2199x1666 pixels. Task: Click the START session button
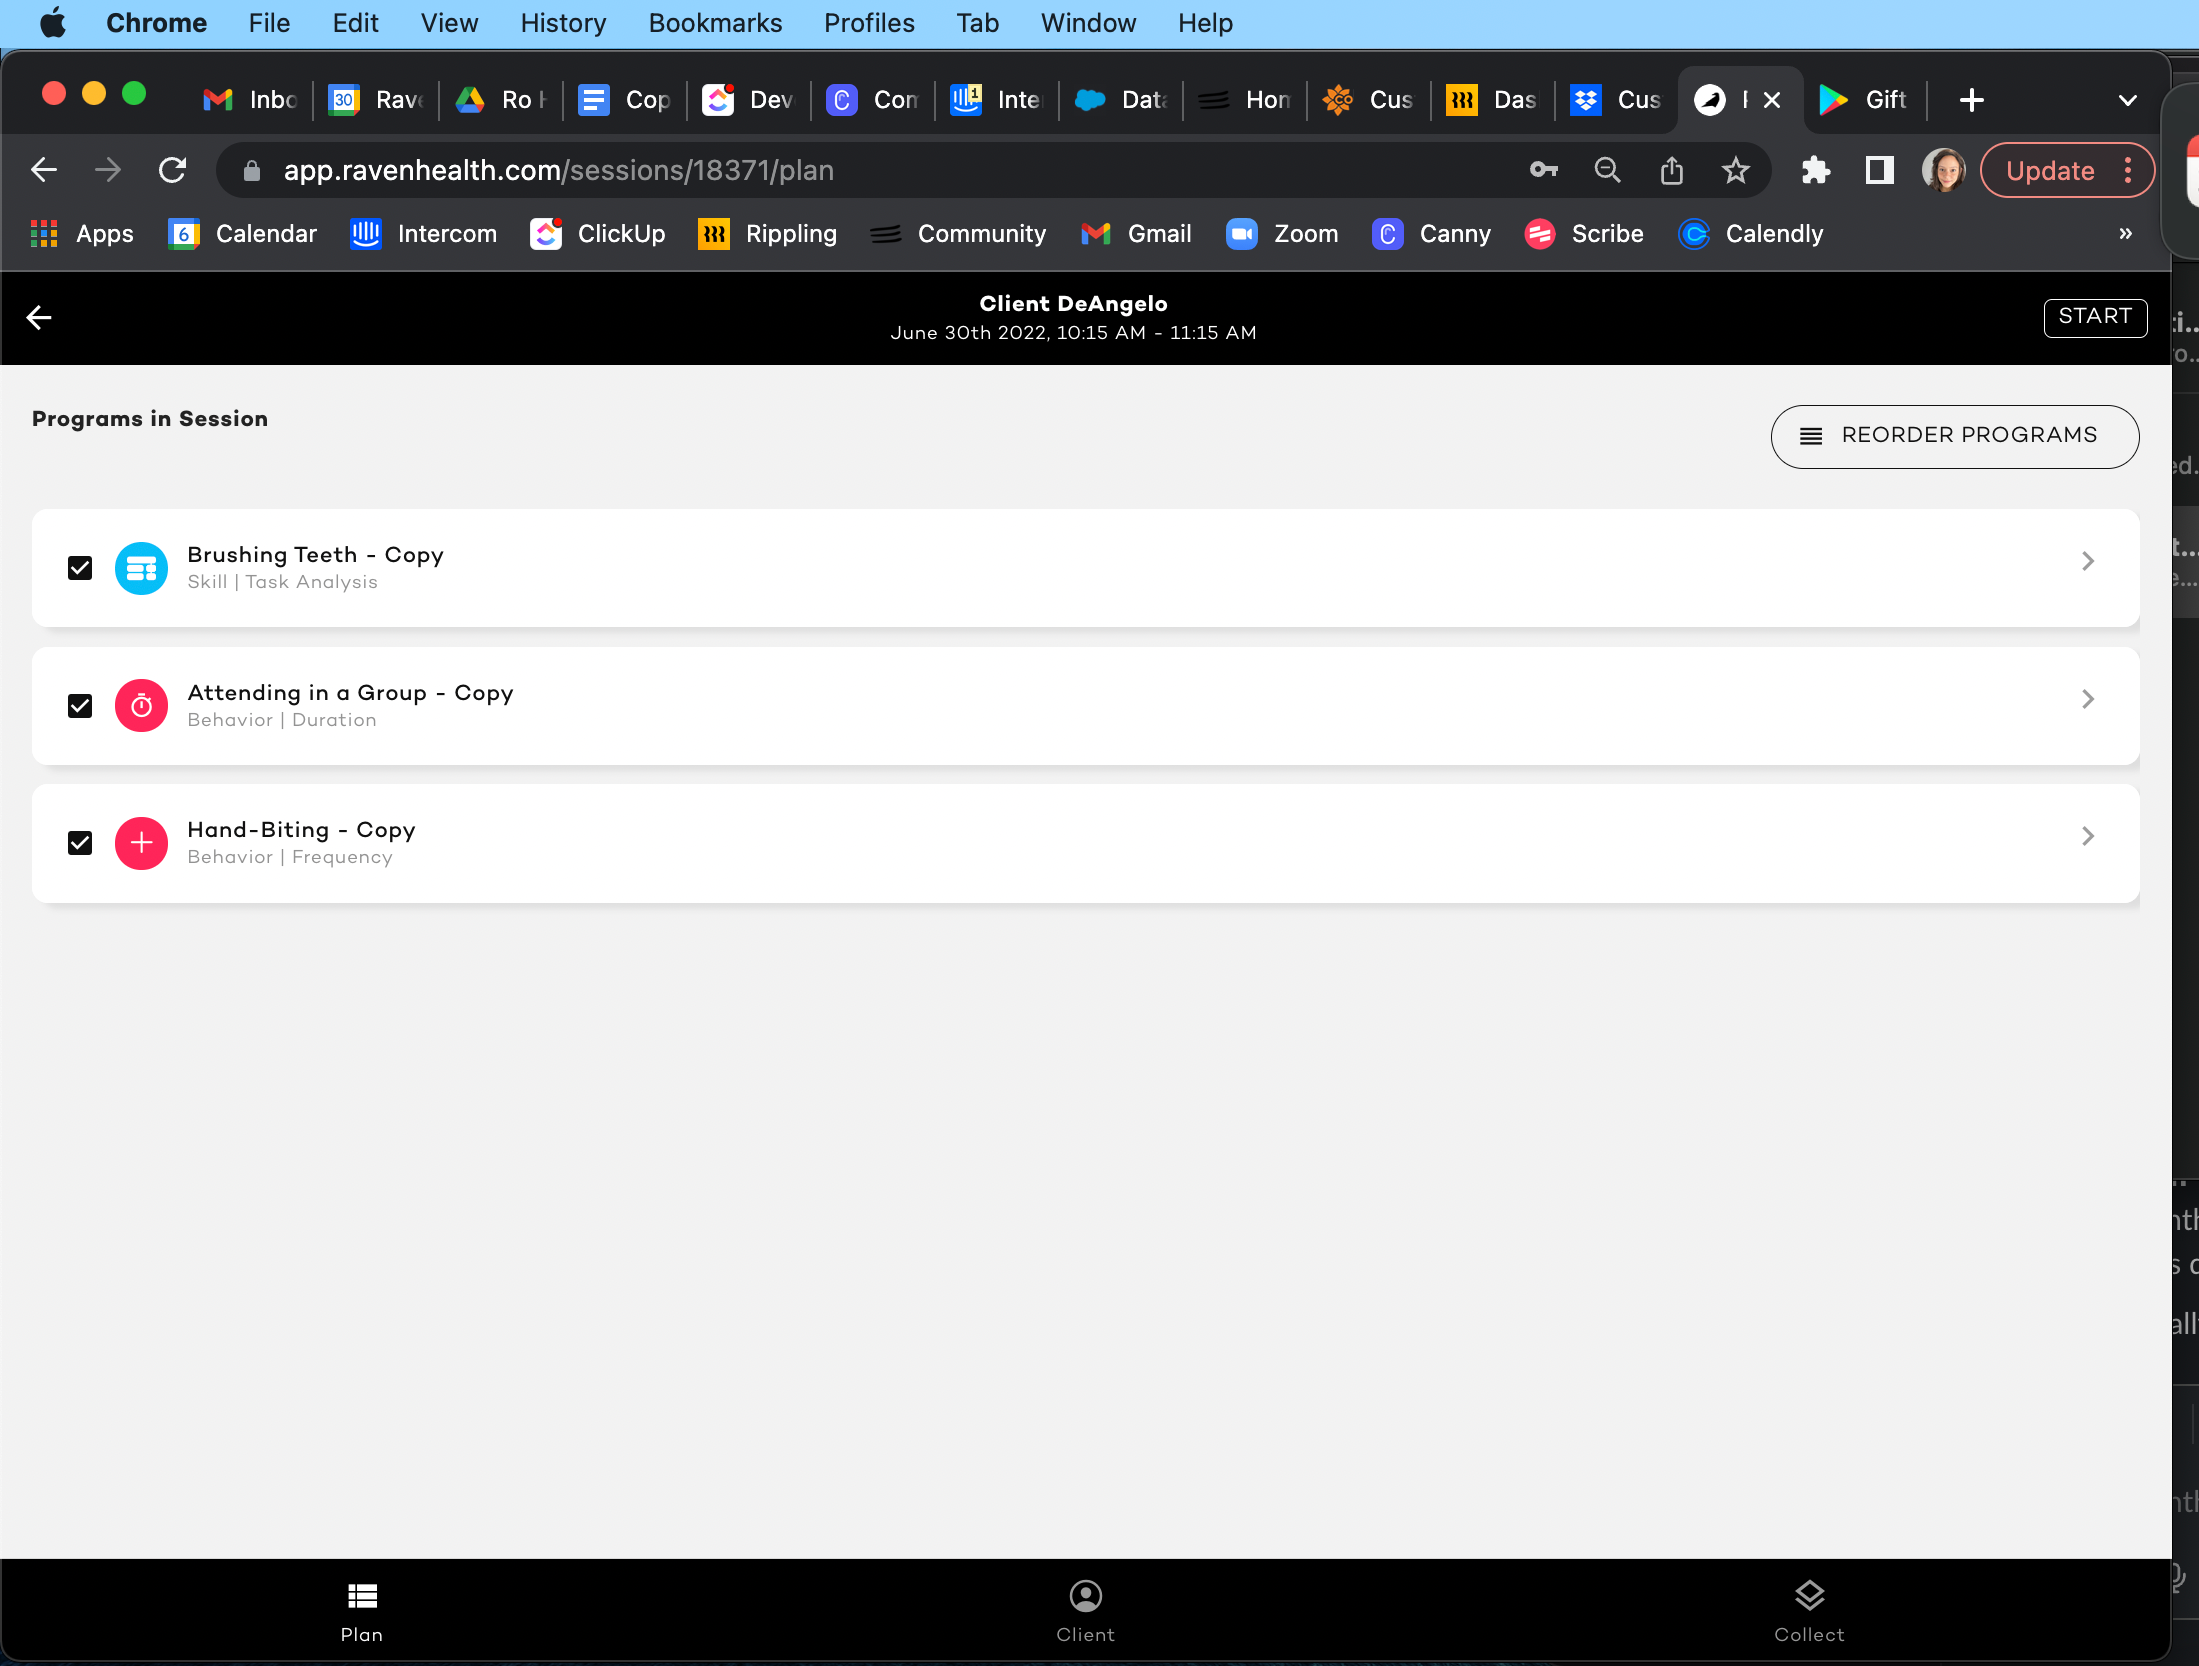point(2095,317)
